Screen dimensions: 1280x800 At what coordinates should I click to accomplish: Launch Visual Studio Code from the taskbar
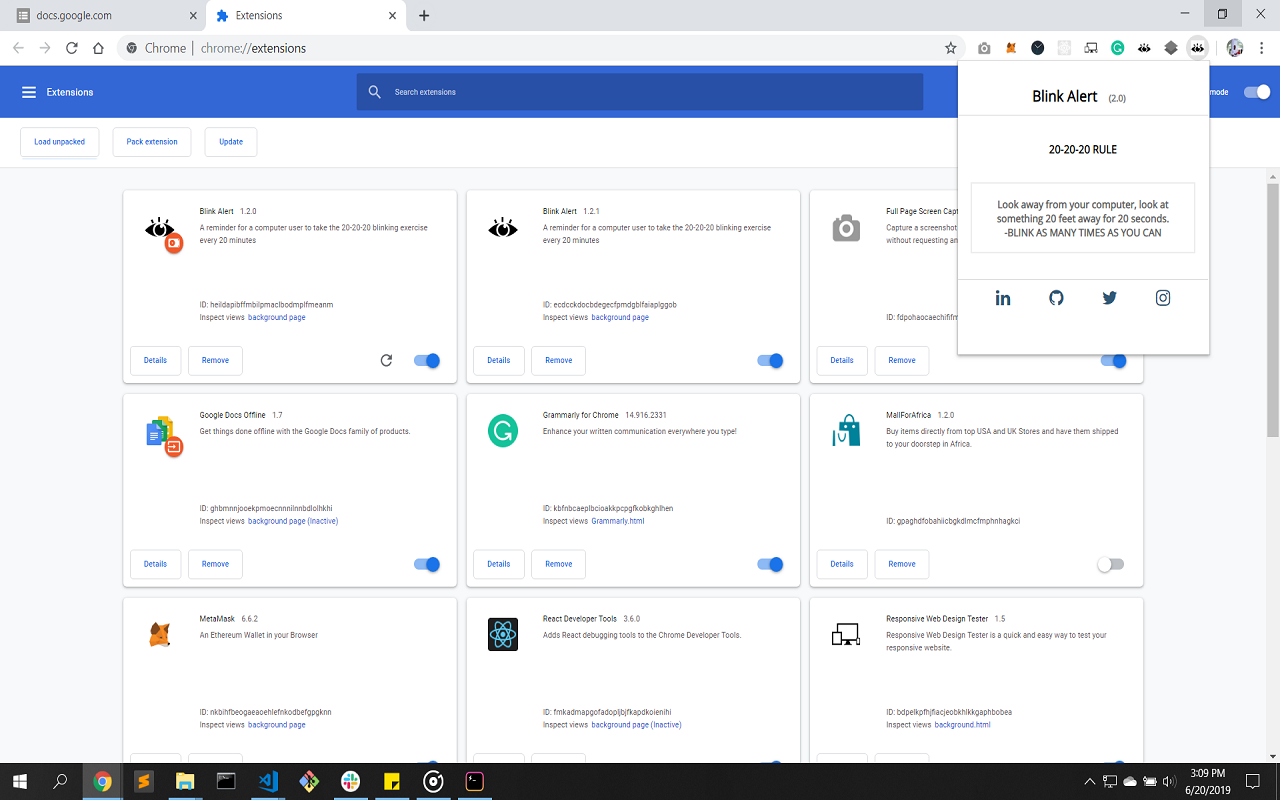[x=267, y=781]
